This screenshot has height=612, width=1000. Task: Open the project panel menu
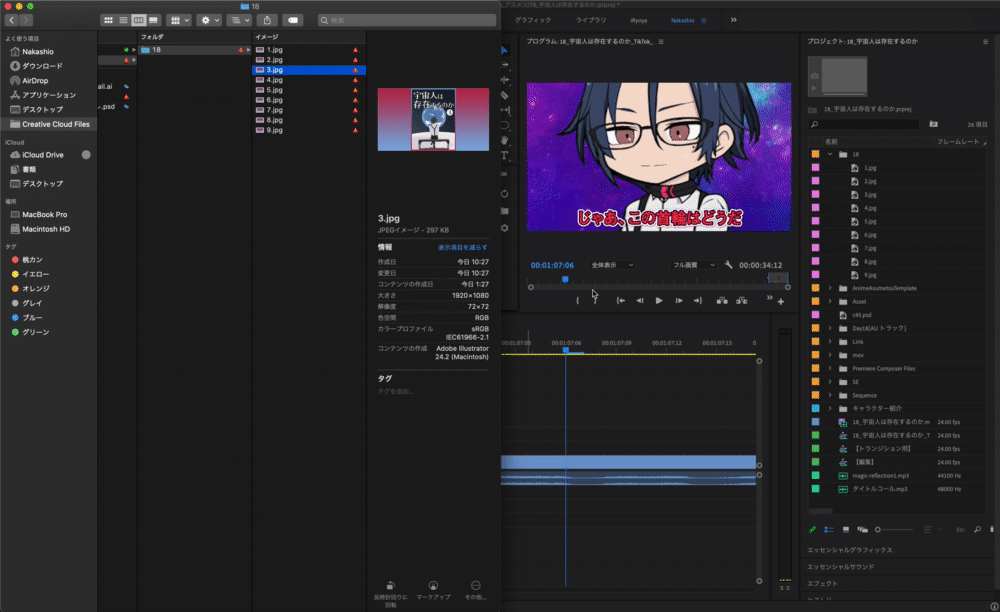pyautogui.click(x=985, y=41)
